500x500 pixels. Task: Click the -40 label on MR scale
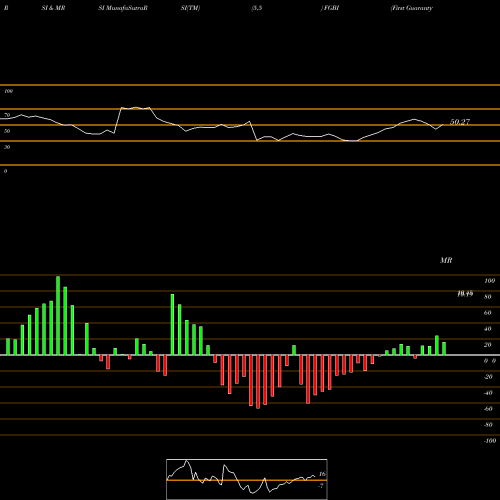click(x=488, y=393)
